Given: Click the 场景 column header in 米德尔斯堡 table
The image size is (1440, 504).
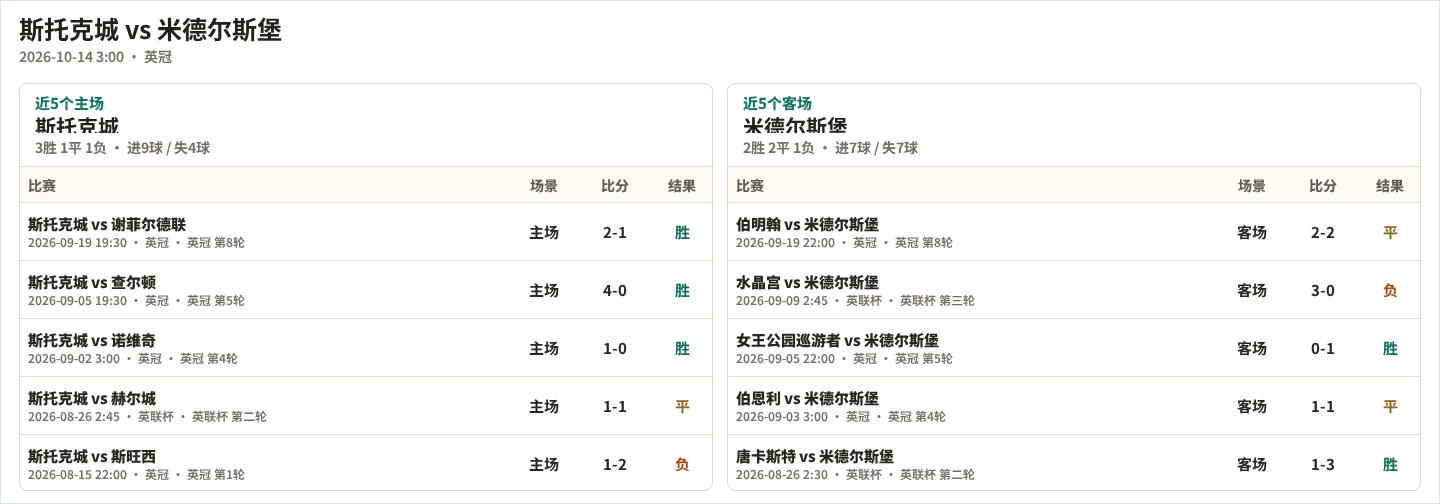Looking at the screenshot, I should coord(1252,186).
